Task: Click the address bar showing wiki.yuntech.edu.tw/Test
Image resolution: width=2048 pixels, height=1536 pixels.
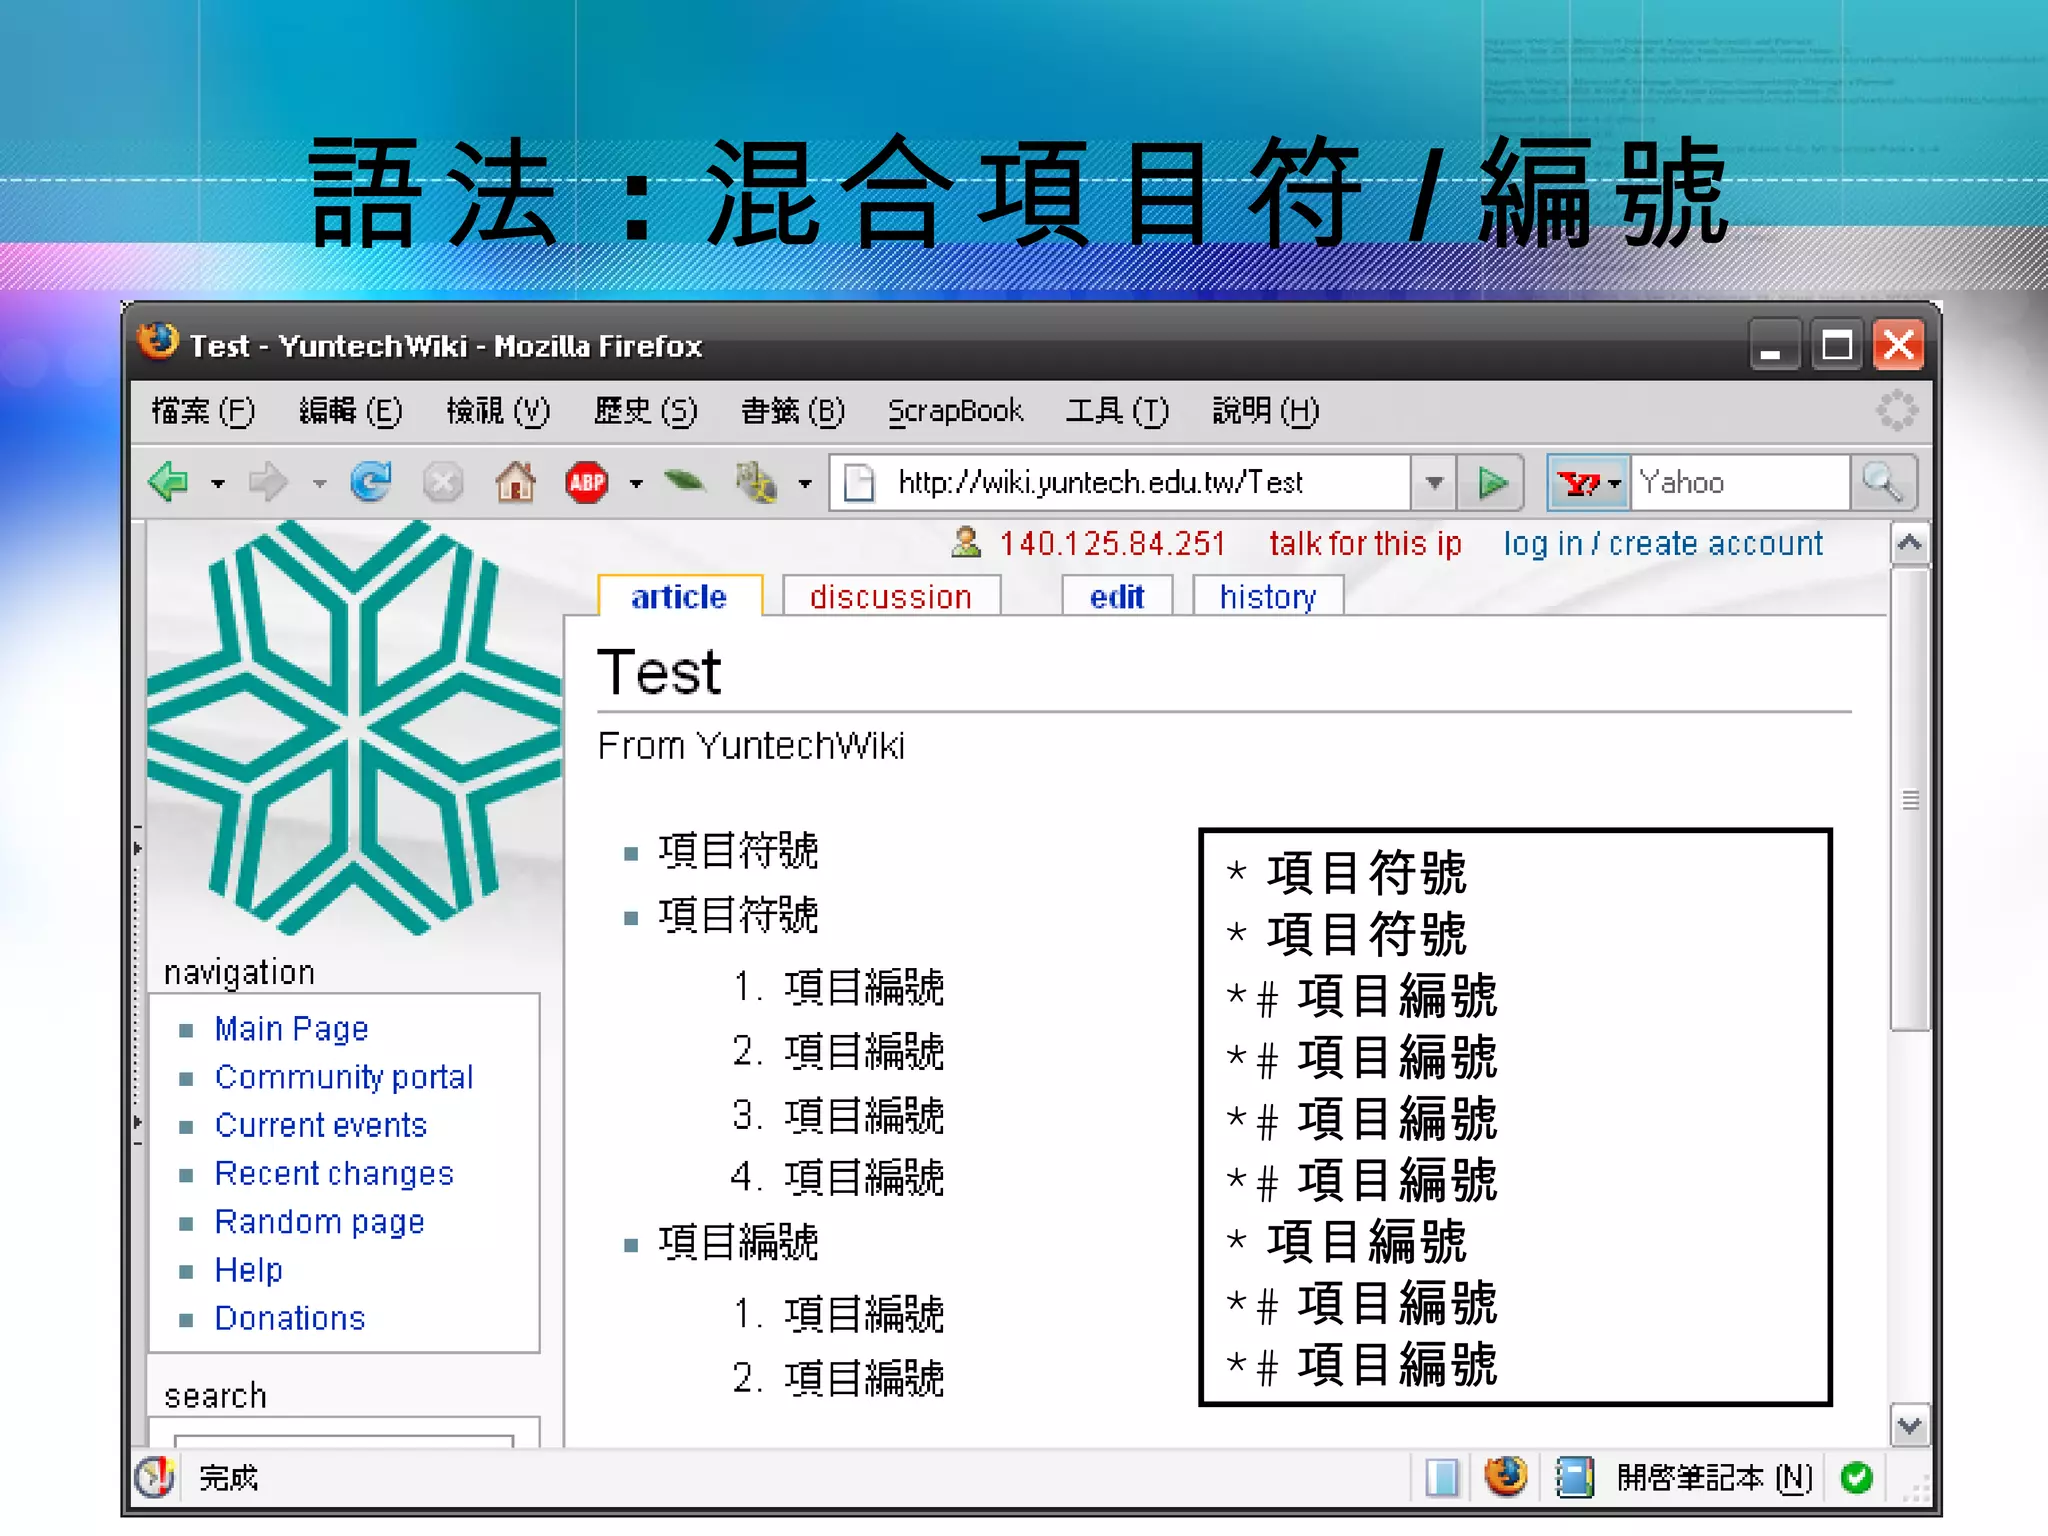Action: tap(1120, 483)
